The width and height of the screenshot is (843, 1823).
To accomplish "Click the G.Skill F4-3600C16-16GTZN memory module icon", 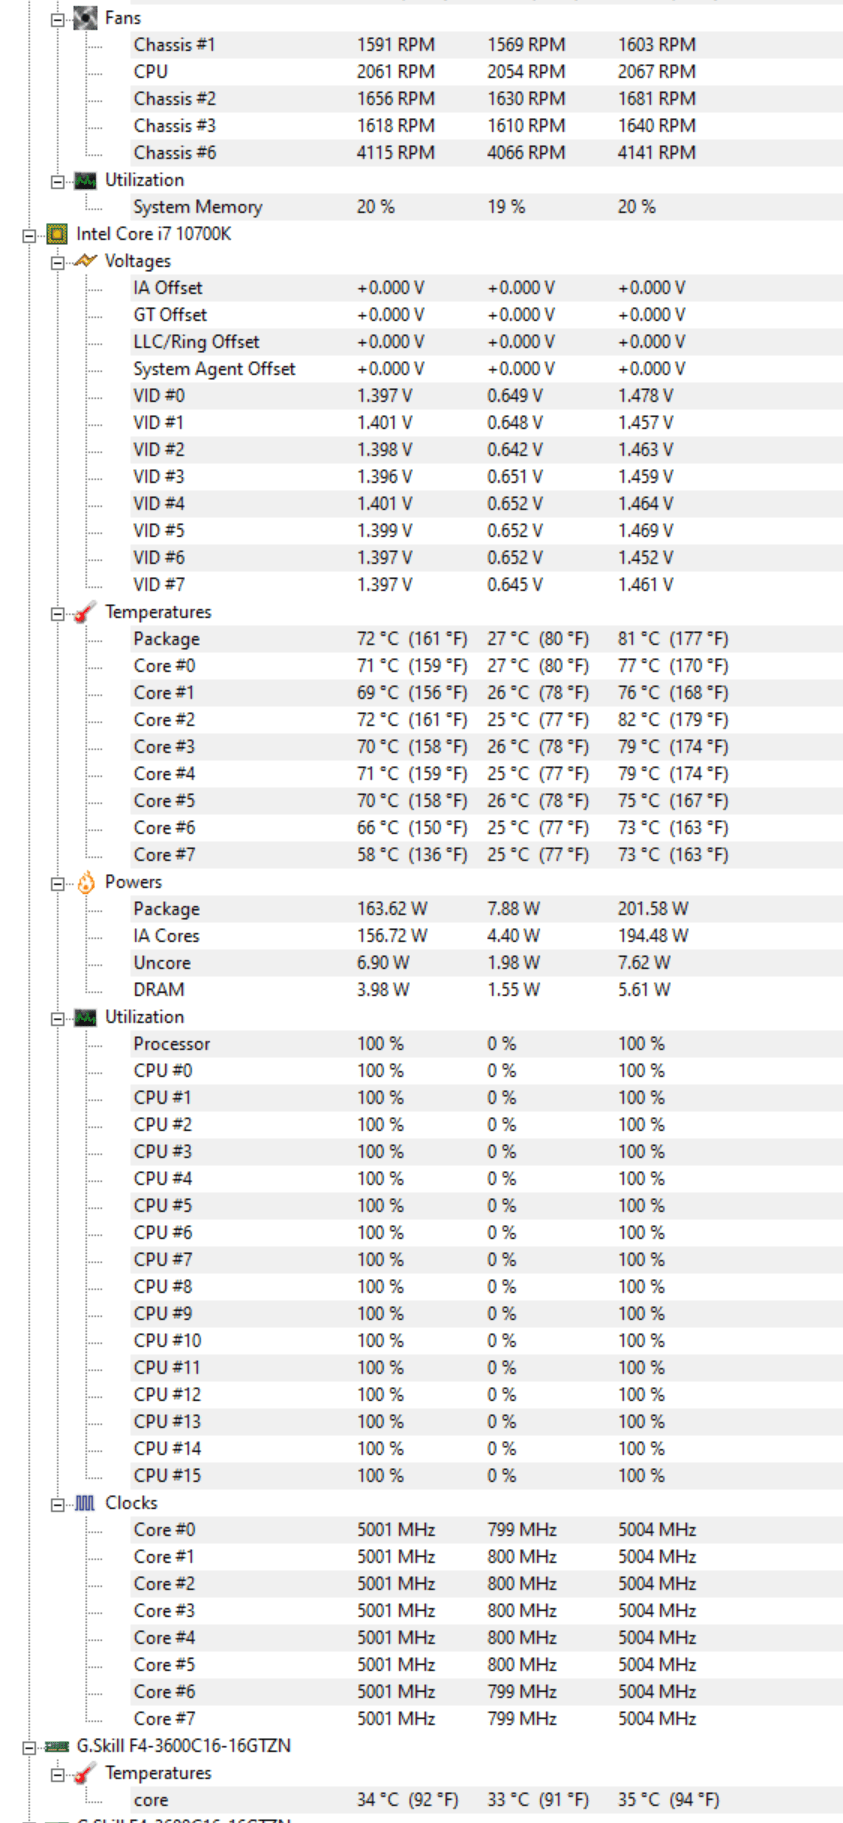I will click(x=57, y=1746).
